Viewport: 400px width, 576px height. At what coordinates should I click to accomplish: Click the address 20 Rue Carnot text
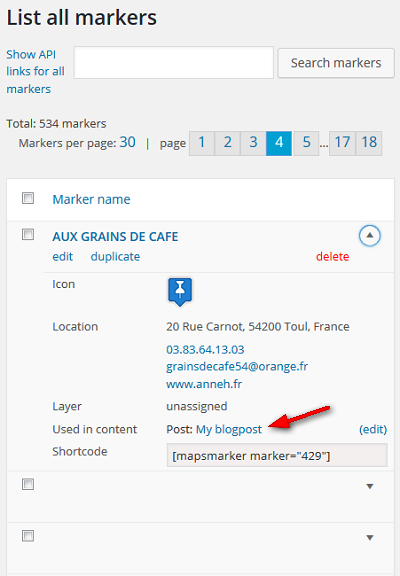pos(258,327)
